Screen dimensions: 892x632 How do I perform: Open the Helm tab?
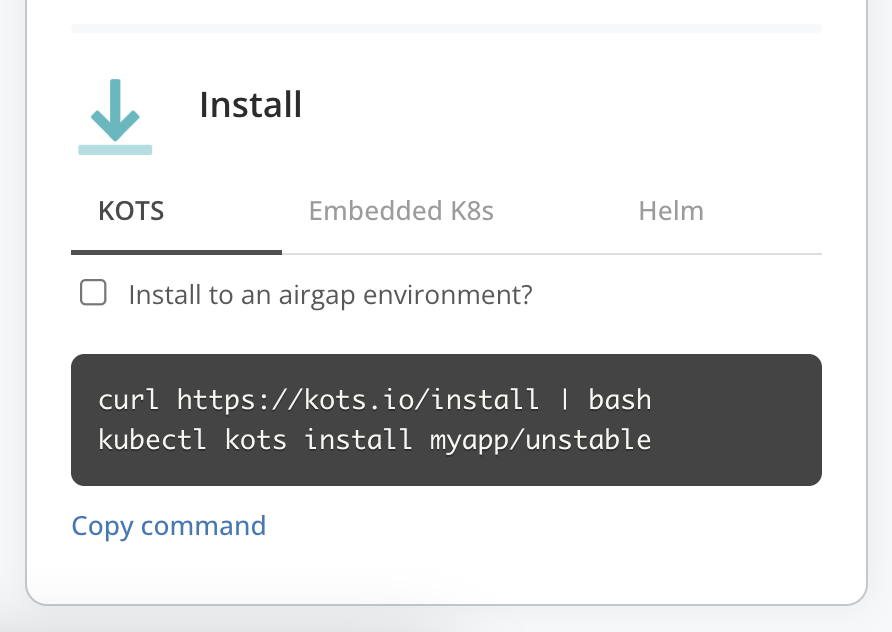pos(671,211)
